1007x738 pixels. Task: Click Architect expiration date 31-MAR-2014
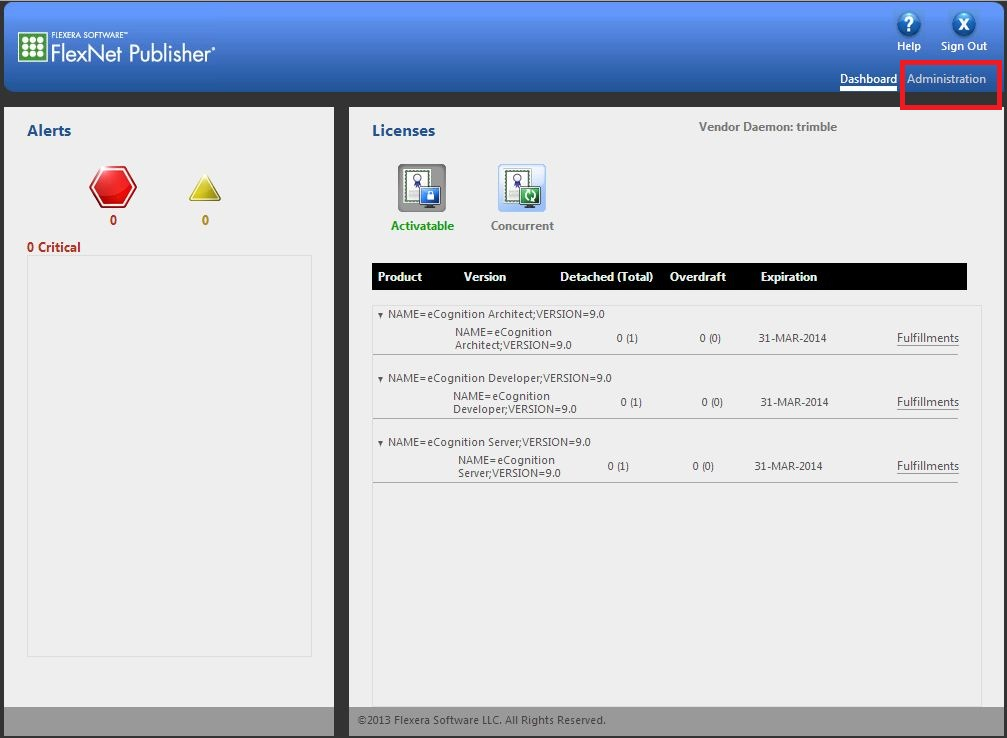tap(792, 338)
